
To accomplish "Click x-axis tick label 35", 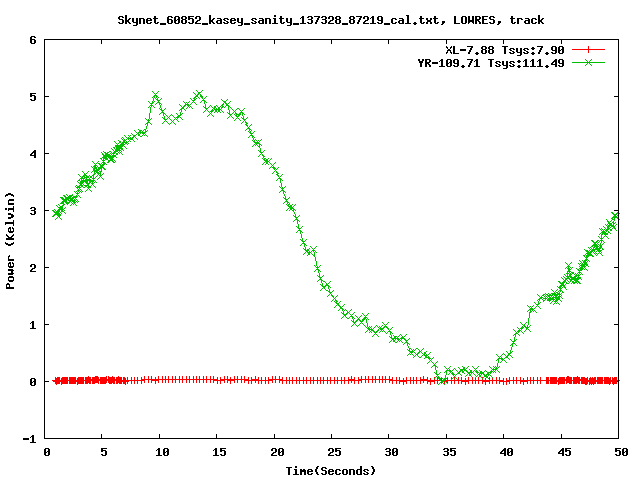I will [x=449, y=452].
